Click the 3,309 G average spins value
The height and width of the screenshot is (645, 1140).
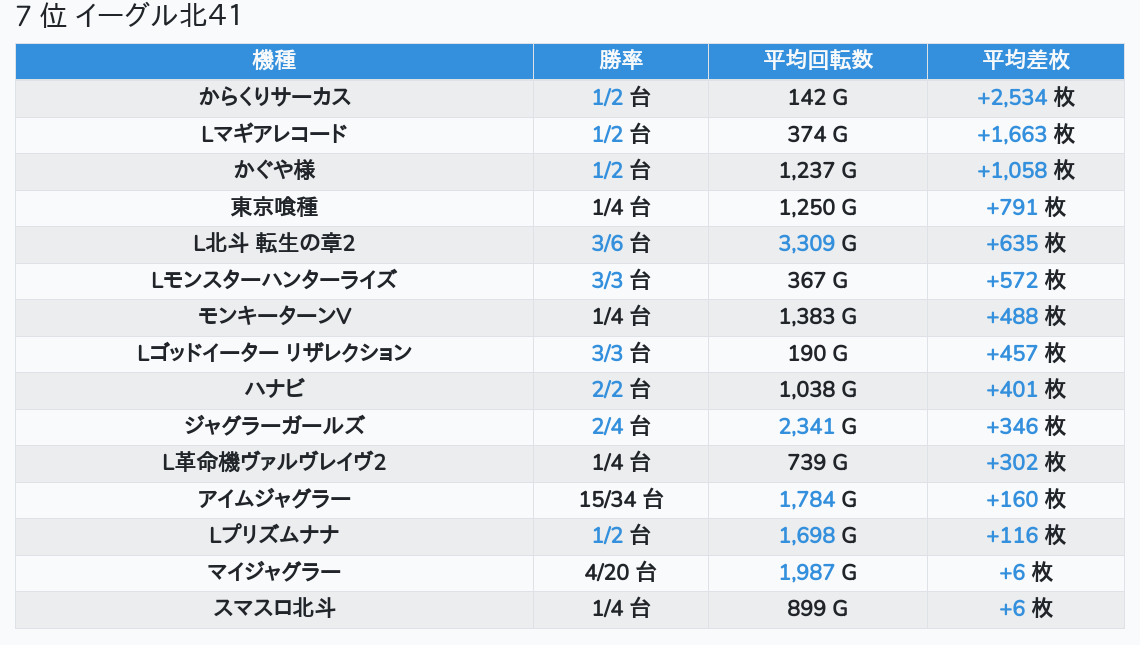pos(817,243)
